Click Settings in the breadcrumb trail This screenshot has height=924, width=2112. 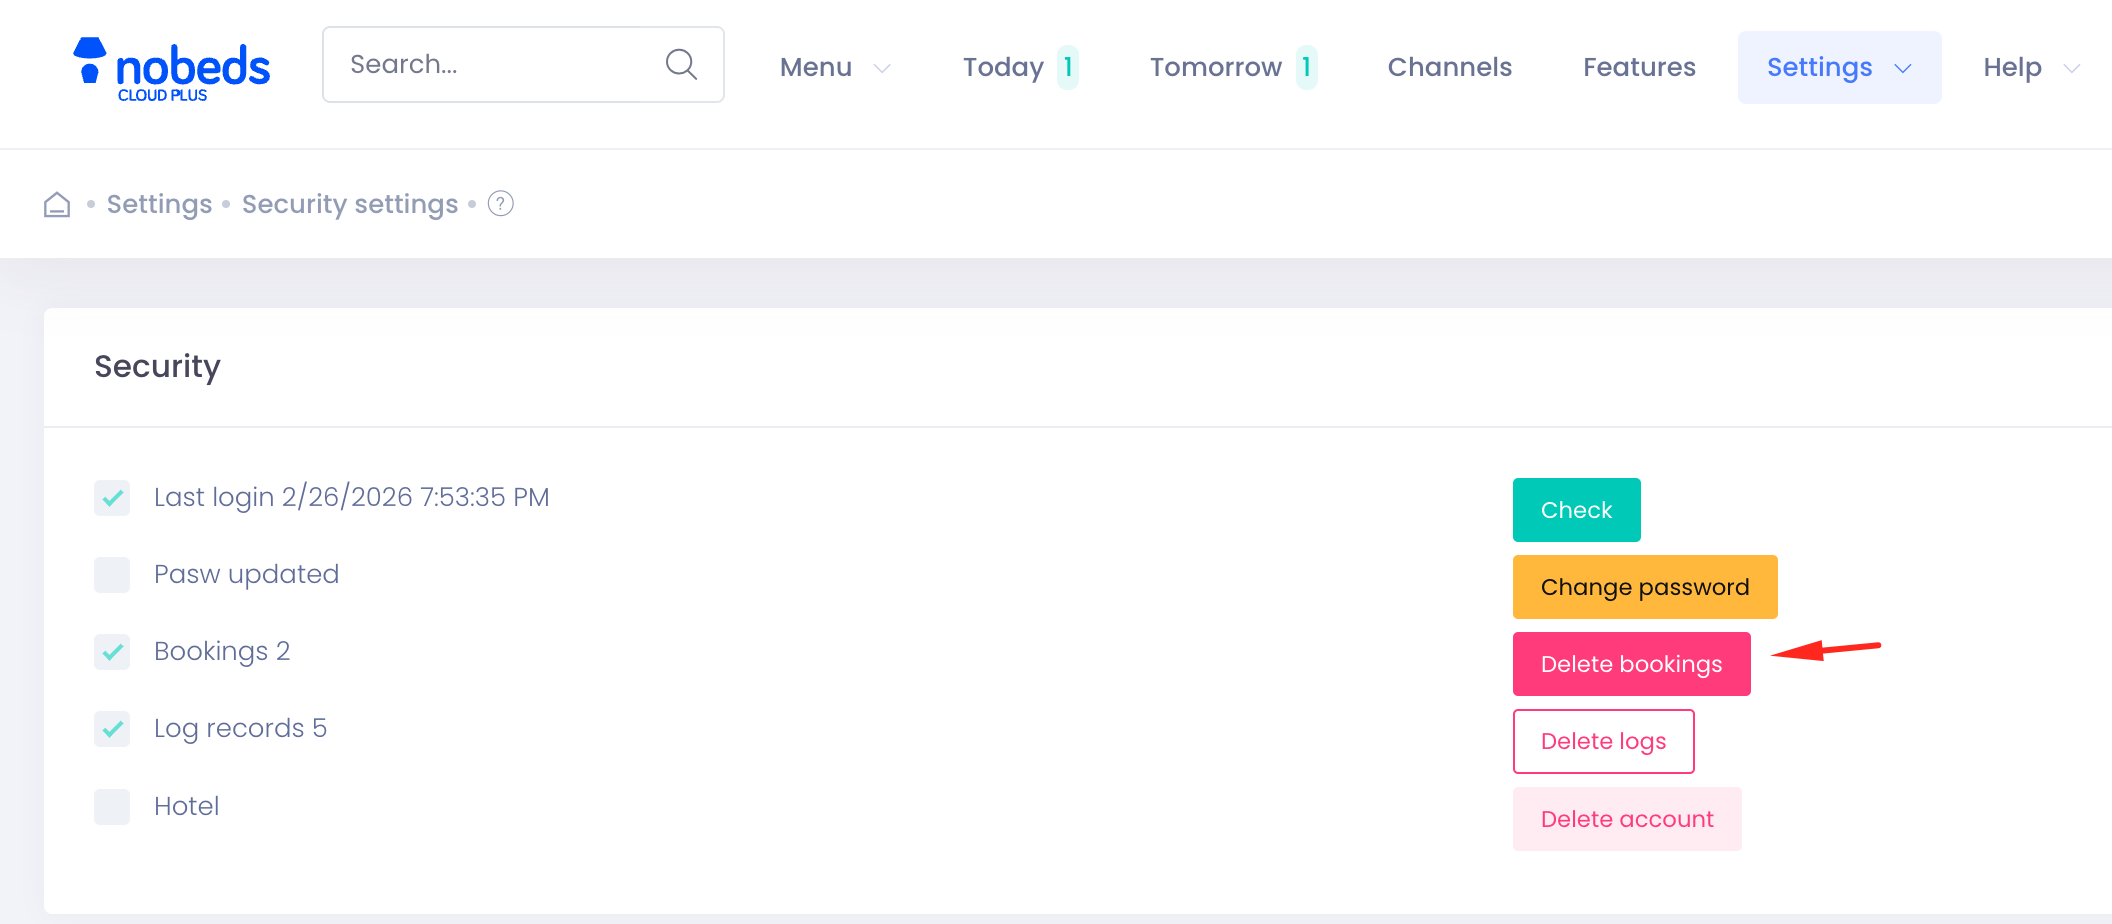(159, 203)
